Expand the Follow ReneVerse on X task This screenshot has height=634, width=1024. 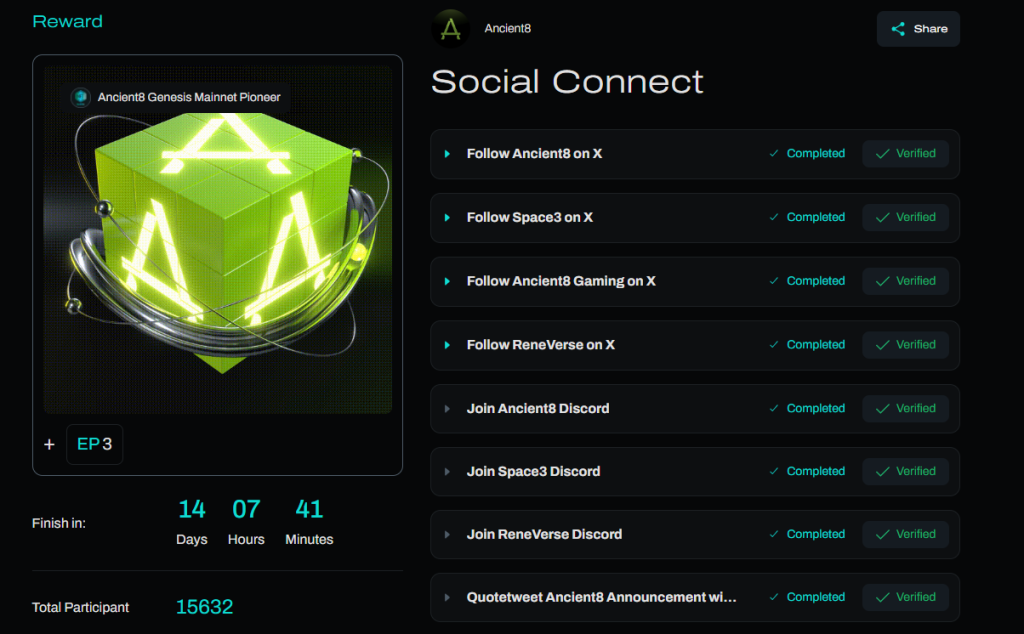click(x=447, y=345)
